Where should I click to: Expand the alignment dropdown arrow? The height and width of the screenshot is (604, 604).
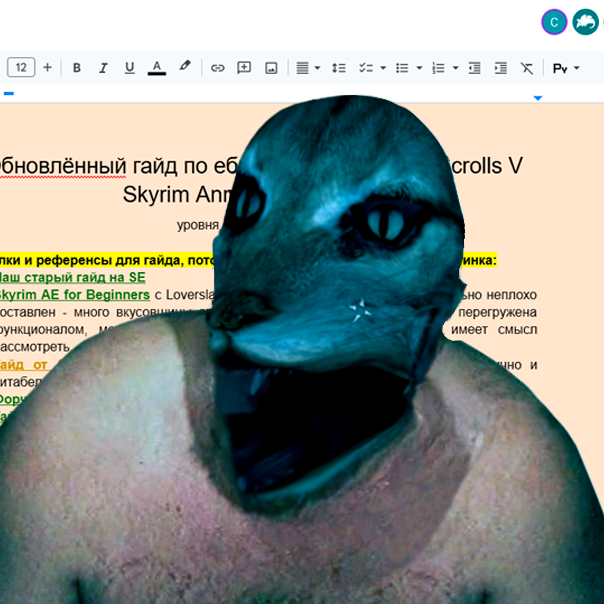click(x=317, y=68)
